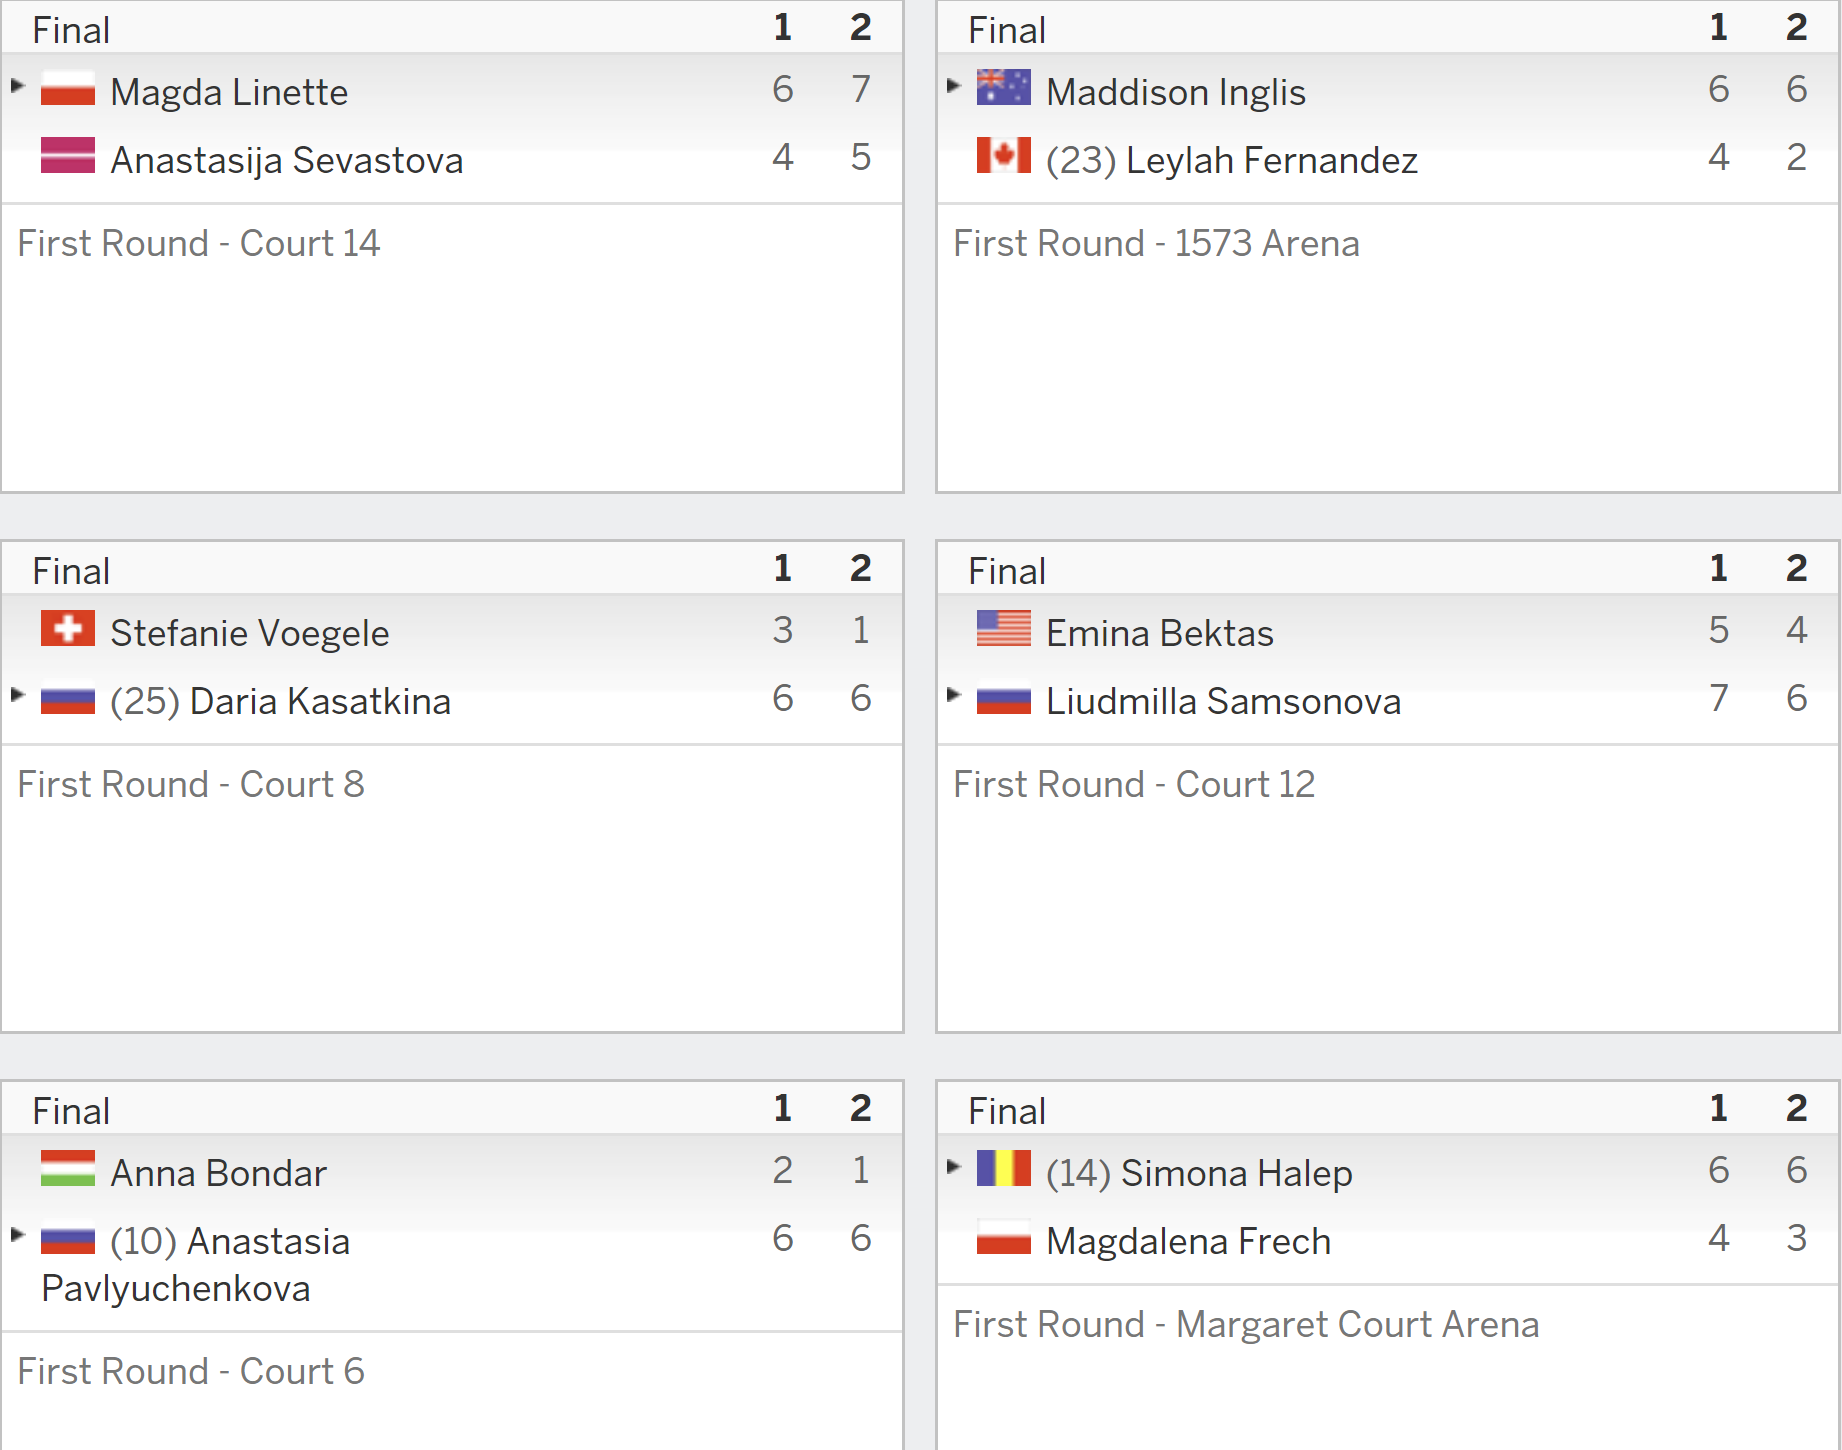1842x1450 pixels.
Task: Click First Round - 1573 Arena text
Action: 1156,243
